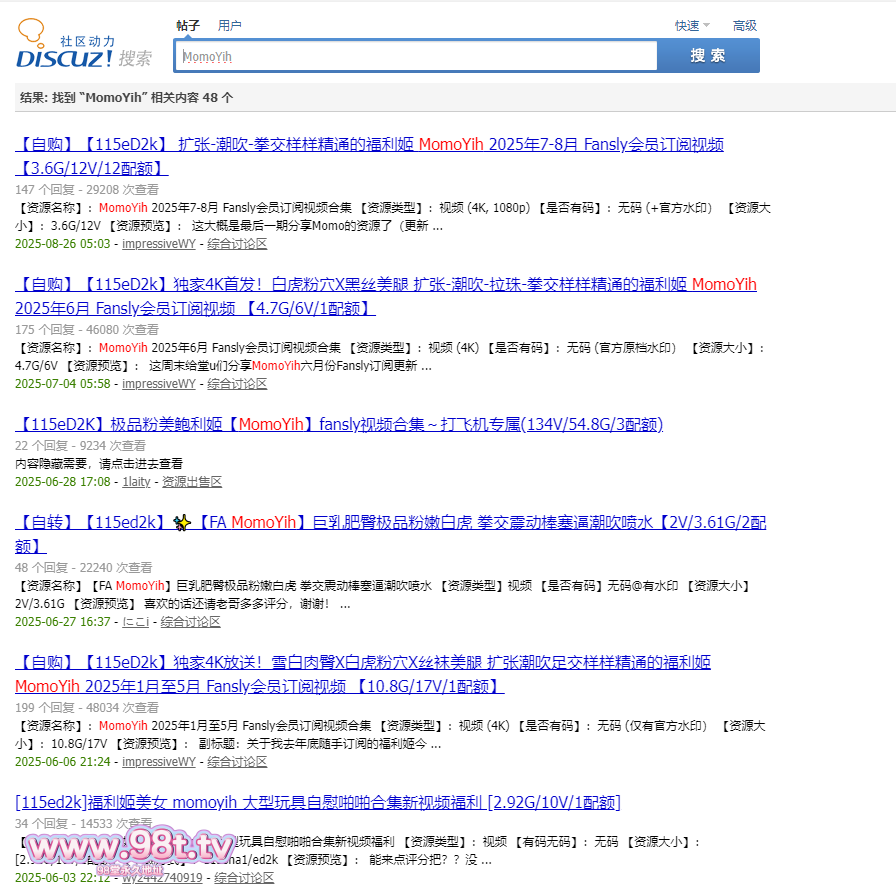
Task: Open author 1laity profile link
Action: [136, 482]
